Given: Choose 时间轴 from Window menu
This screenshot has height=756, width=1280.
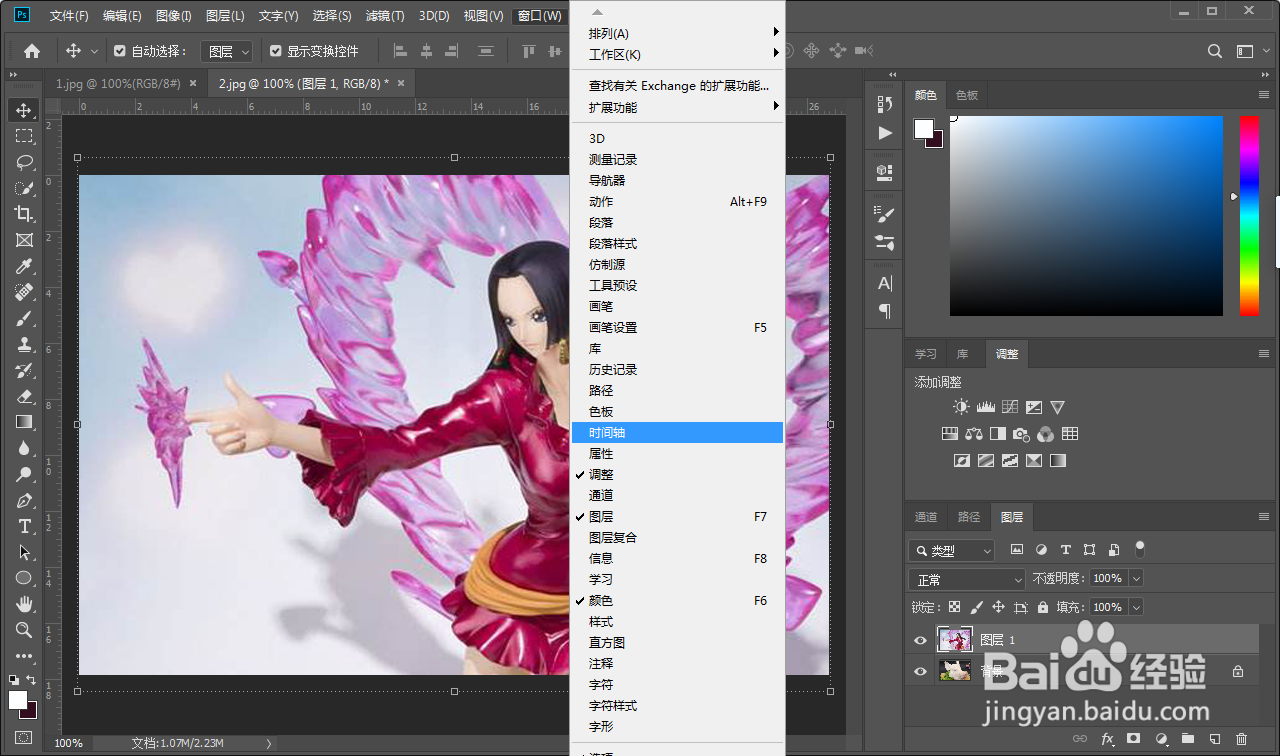Looking at the screenshot, I should 677,432.
